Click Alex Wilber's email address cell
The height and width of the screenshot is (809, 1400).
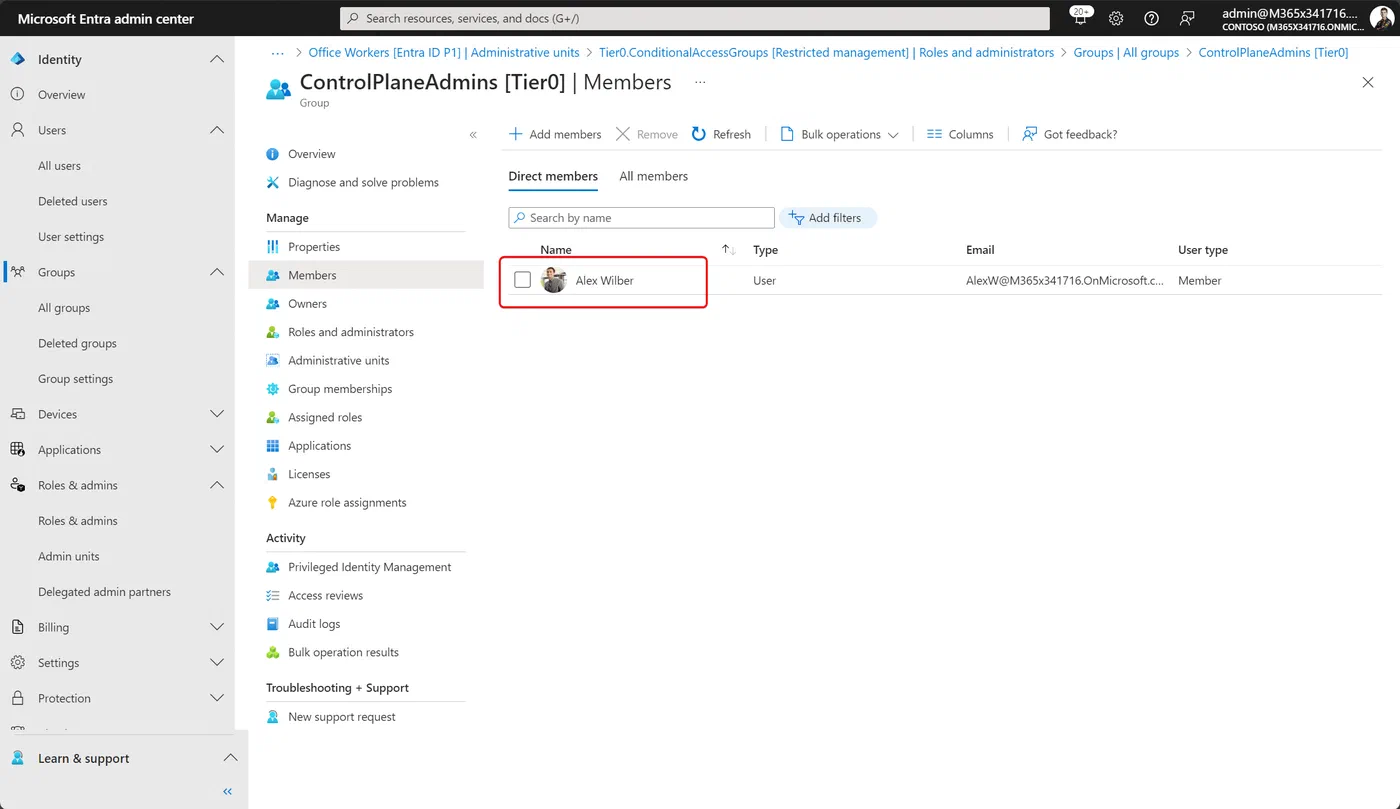[1065, 281]
